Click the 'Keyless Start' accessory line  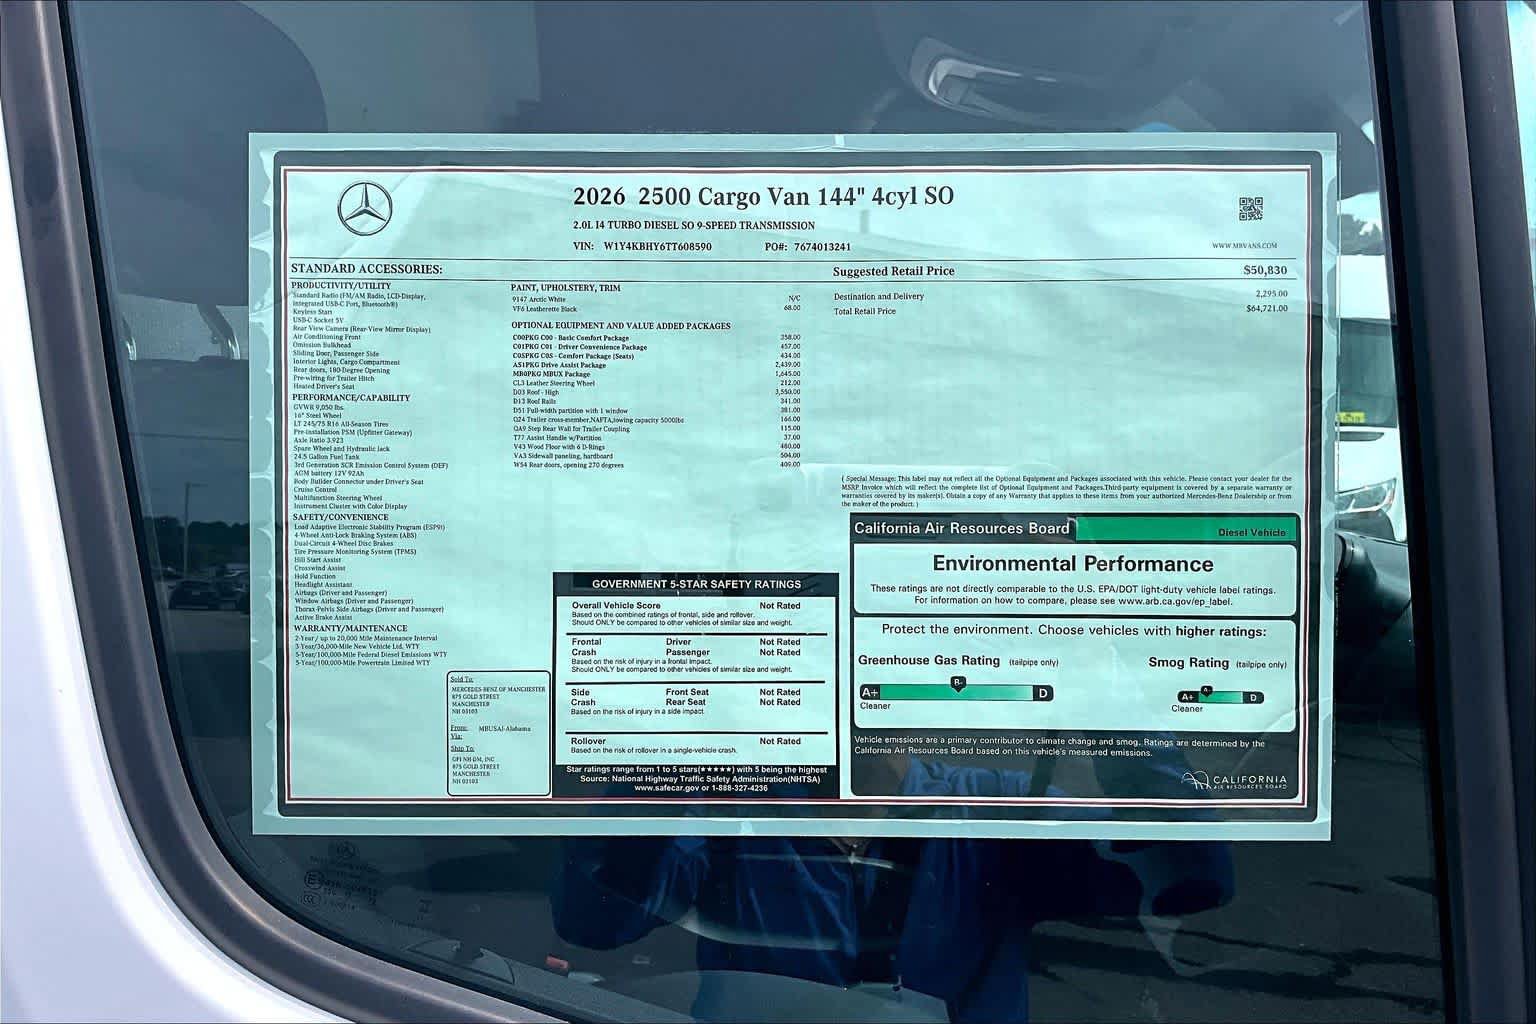(311, 312)
